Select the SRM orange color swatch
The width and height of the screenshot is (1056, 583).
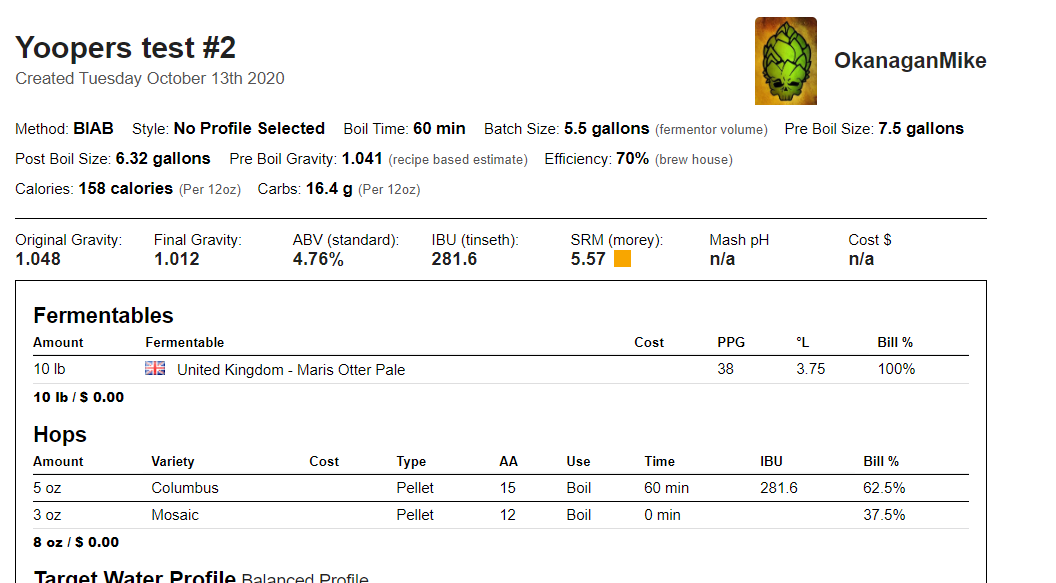(x=622, y=259)
